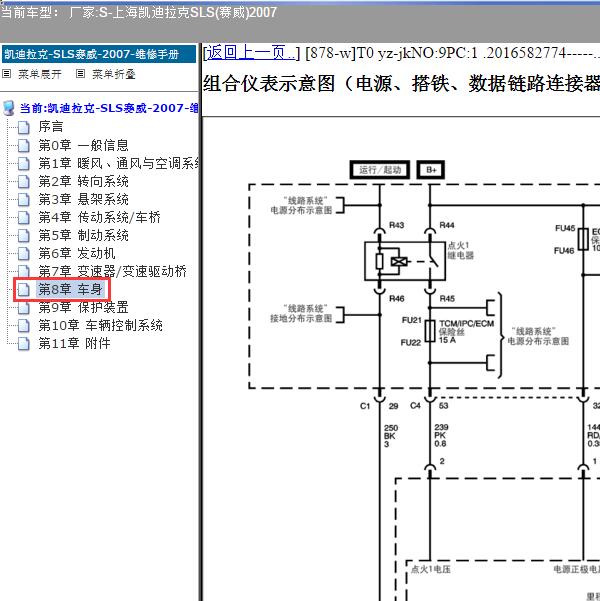Click the page icon beside 第0章 一般信息
This screenshot has height=601, width=600.
(24, 146)
